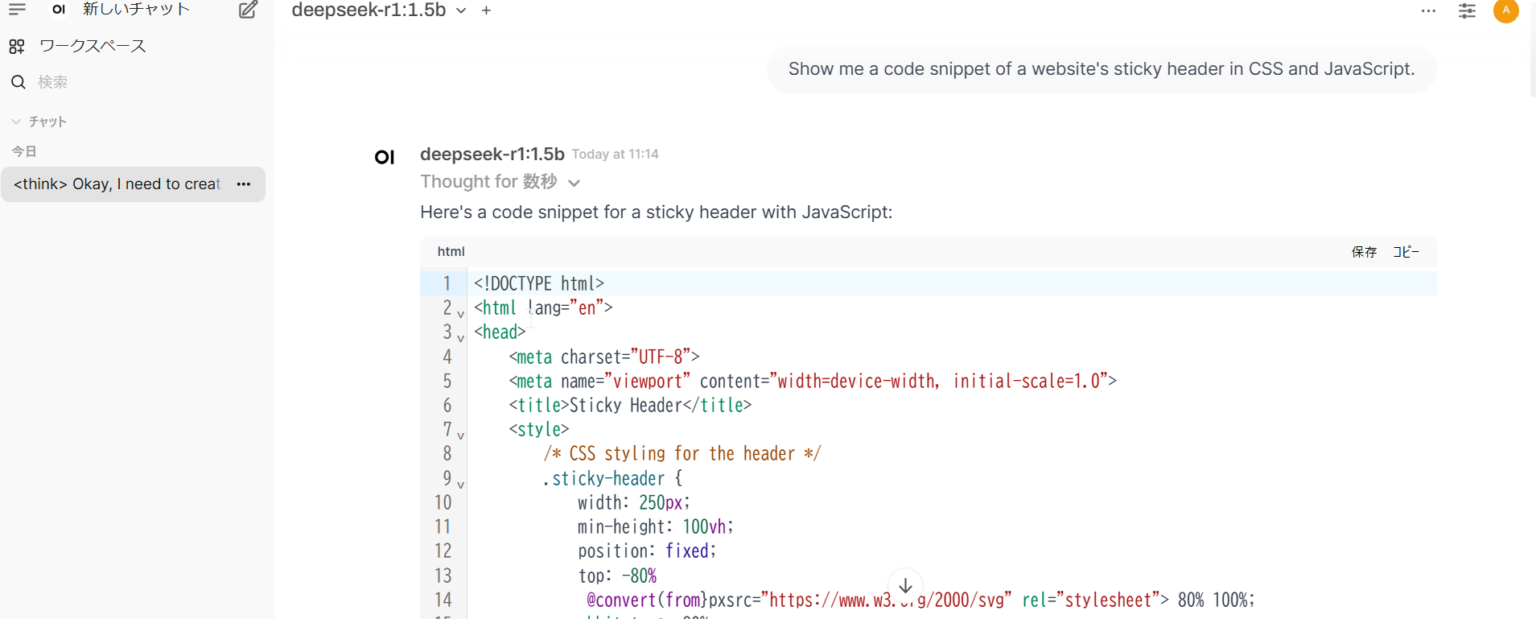The image size is (1536, 619).
Task: Start a new chat with the pencil icon
Action: click(x=247, y=9)
